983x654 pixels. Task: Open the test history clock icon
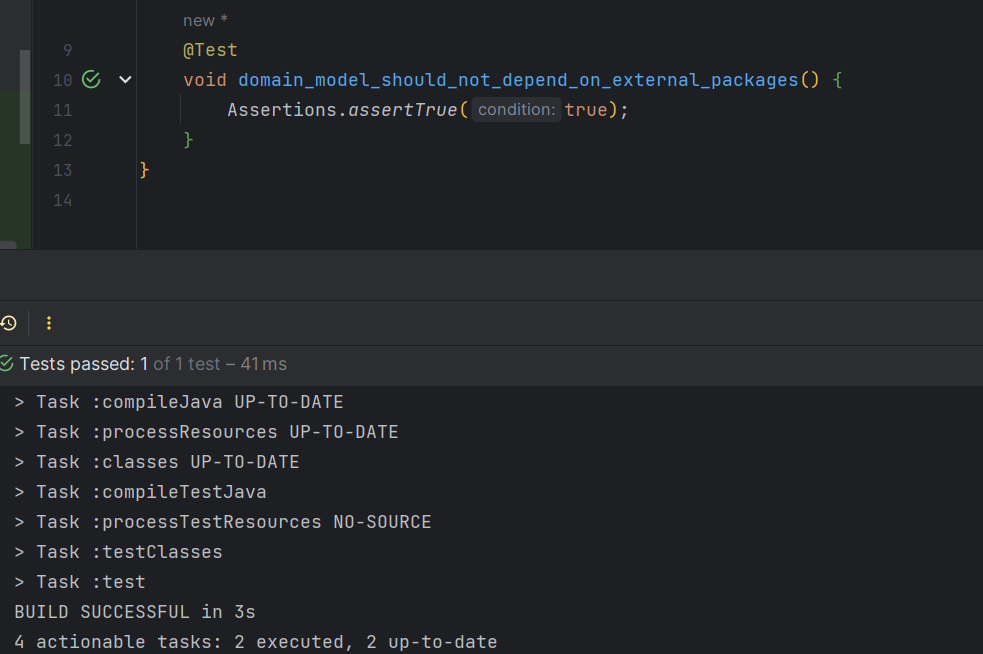[8, 323]
